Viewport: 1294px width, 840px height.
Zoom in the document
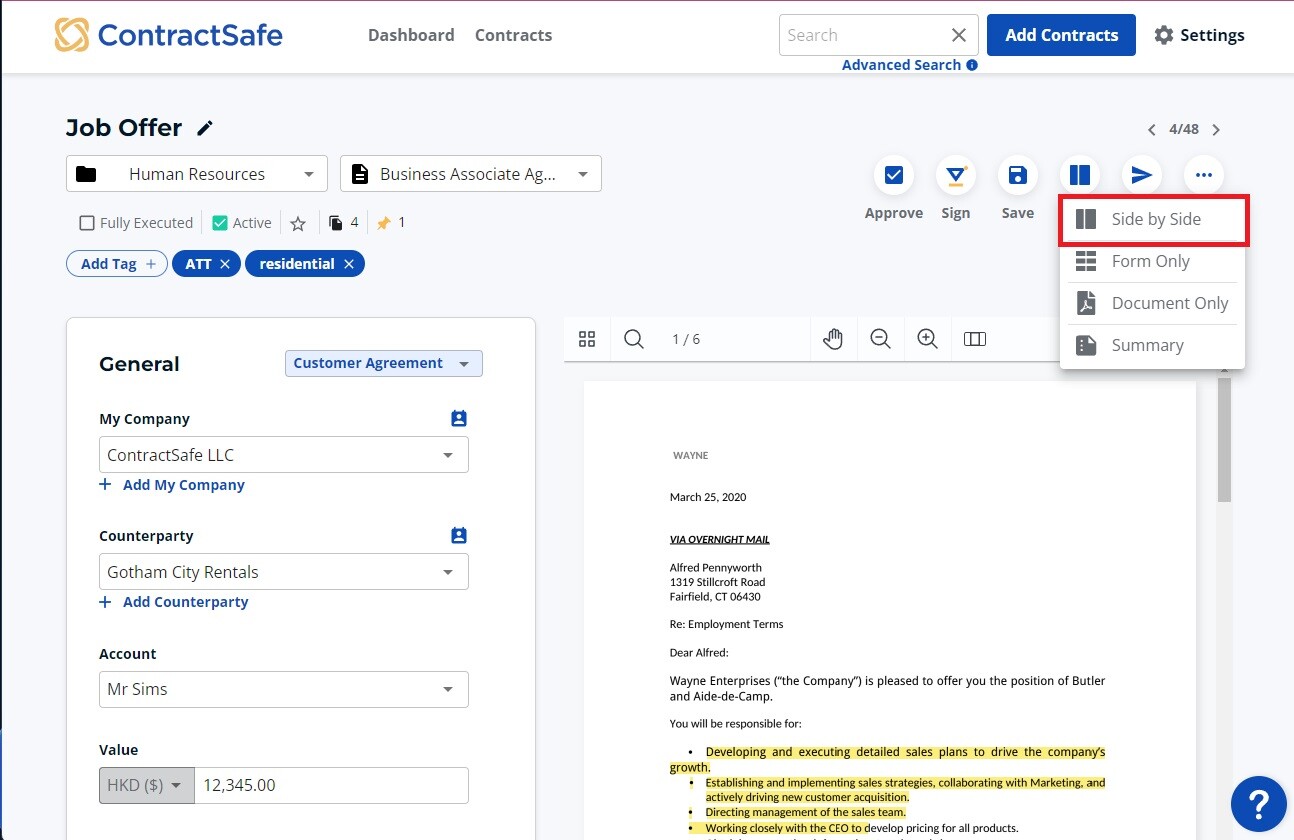[x=927, y=339]
